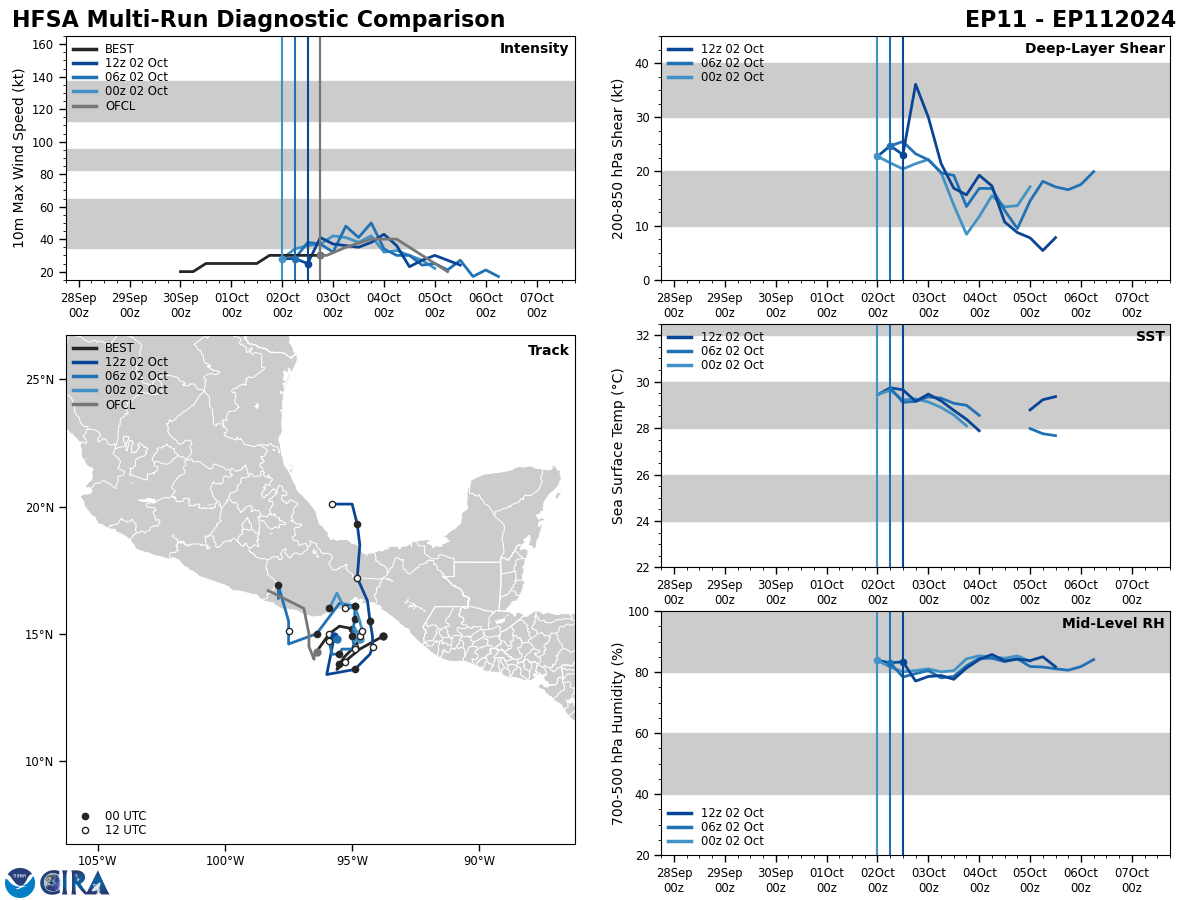Click the northernmost 12 UTC track point
Viewport: 1200px width, 900px height.
tap(333, 504)
